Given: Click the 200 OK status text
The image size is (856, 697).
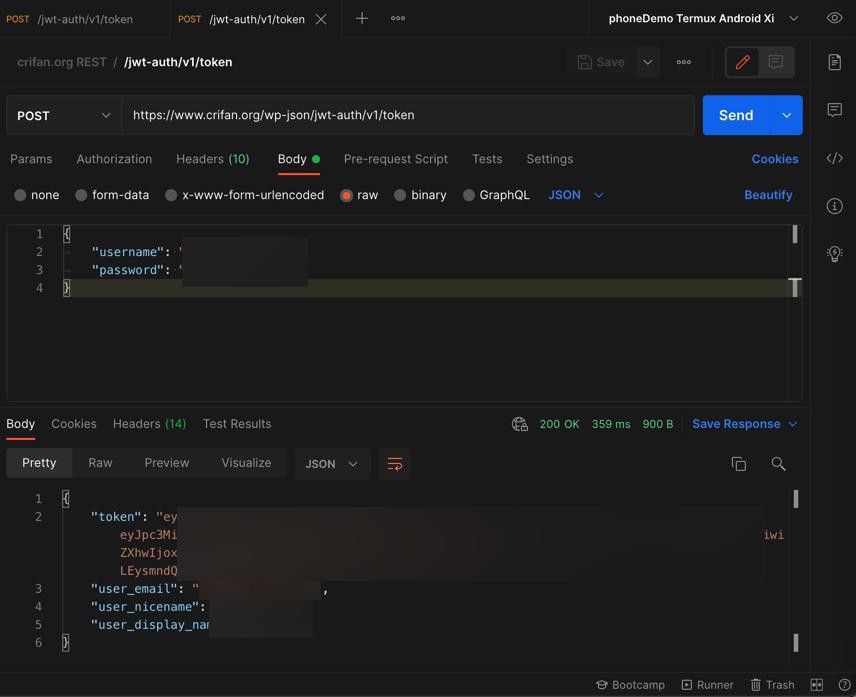Looking at the screenshot, I should [x=560, y=424].
